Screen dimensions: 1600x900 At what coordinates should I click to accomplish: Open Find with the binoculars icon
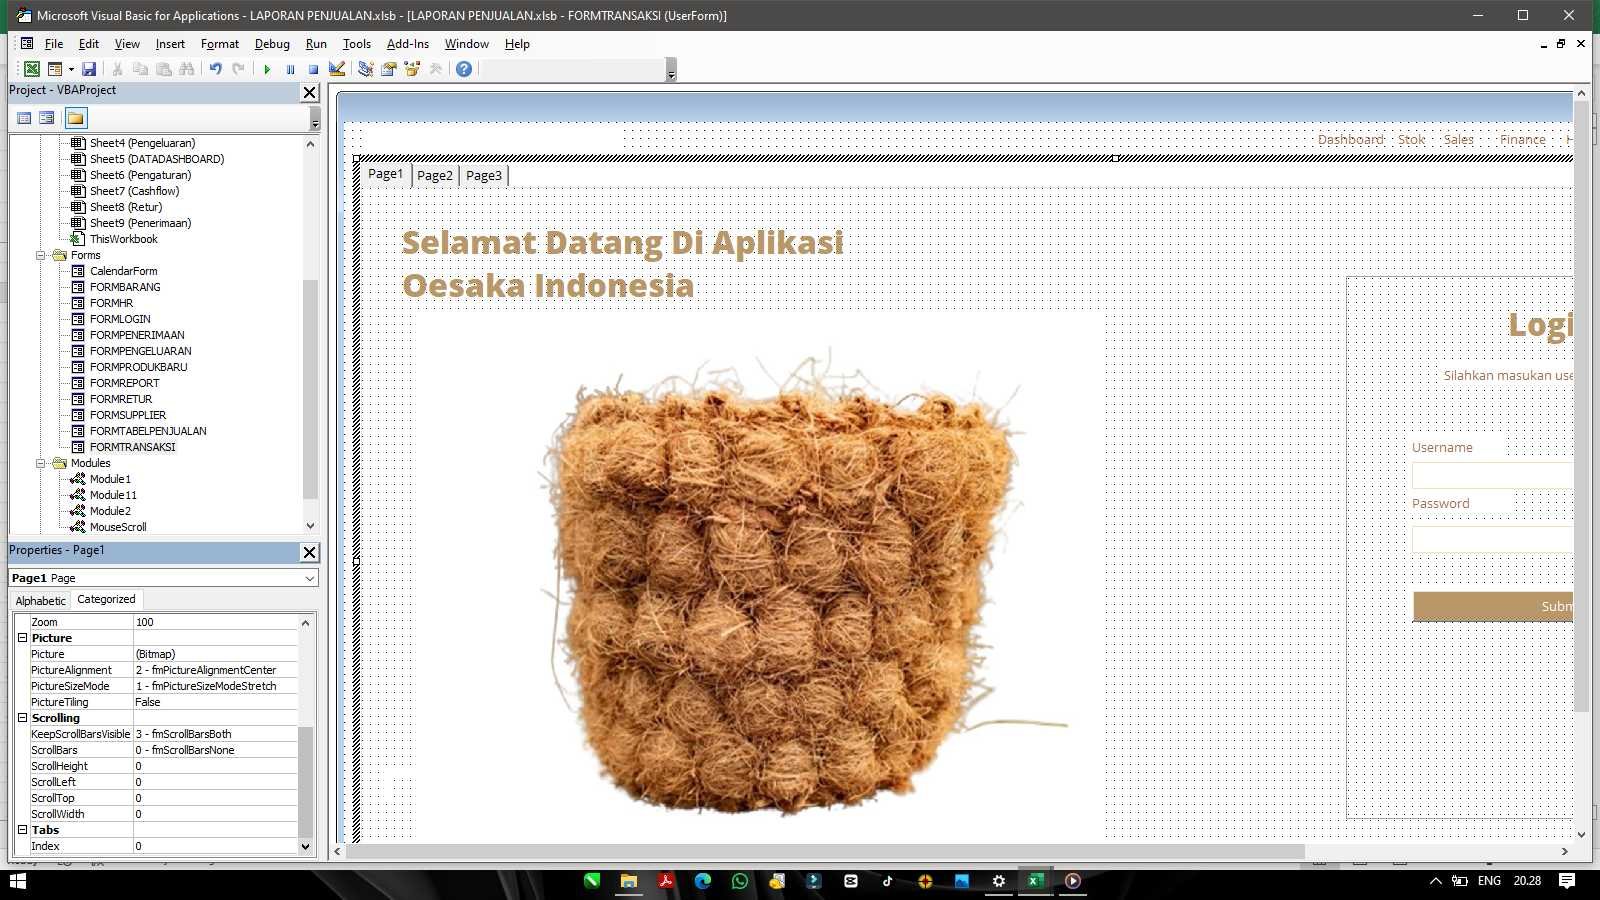186,69
